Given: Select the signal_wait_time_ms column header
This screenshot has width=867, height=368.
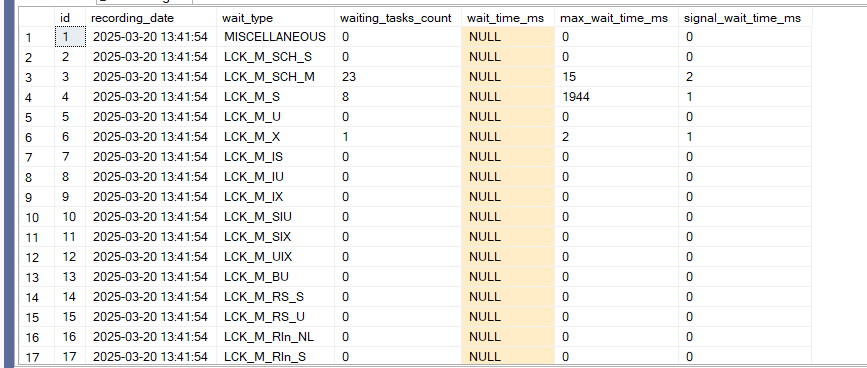Looking at the screenshot, I should (744, 18).
